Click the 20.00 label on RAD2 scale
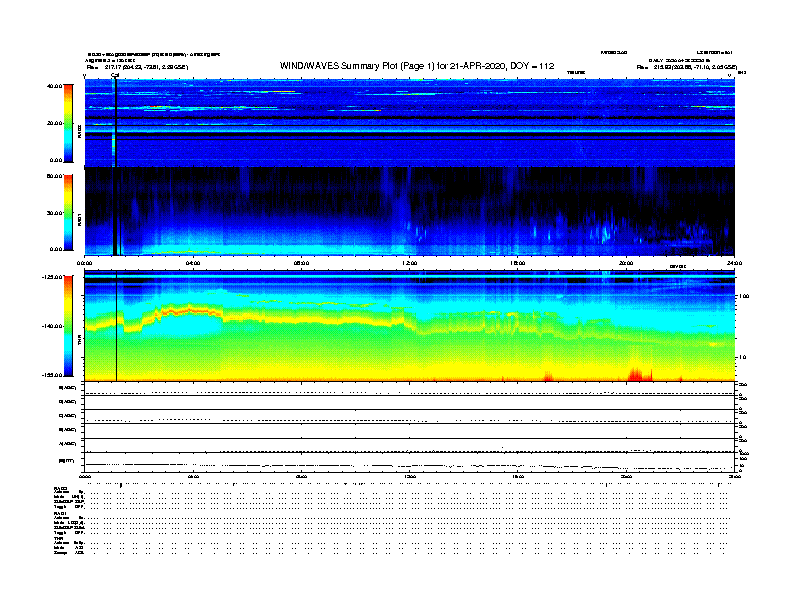This screenshot has width=792, height=612. (x=54, y=123)
